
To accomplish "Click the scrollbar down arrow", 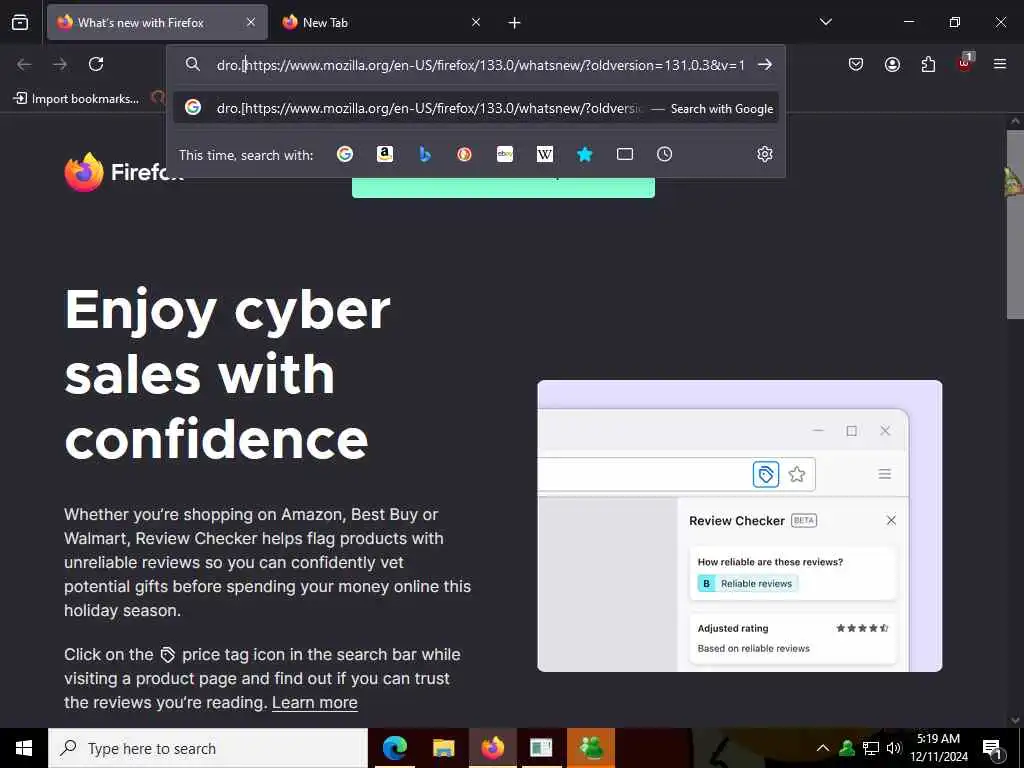I will 1015,720.
